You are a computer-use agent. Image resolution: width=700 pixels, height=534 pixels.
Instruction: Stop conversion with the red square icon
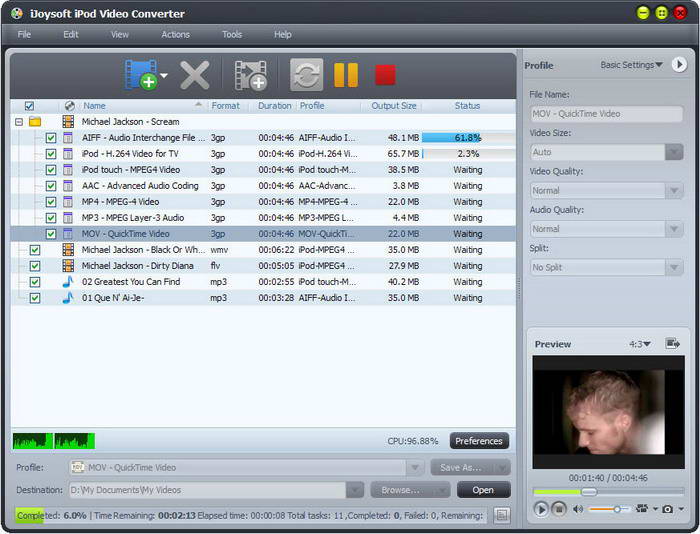click(385, 75)
